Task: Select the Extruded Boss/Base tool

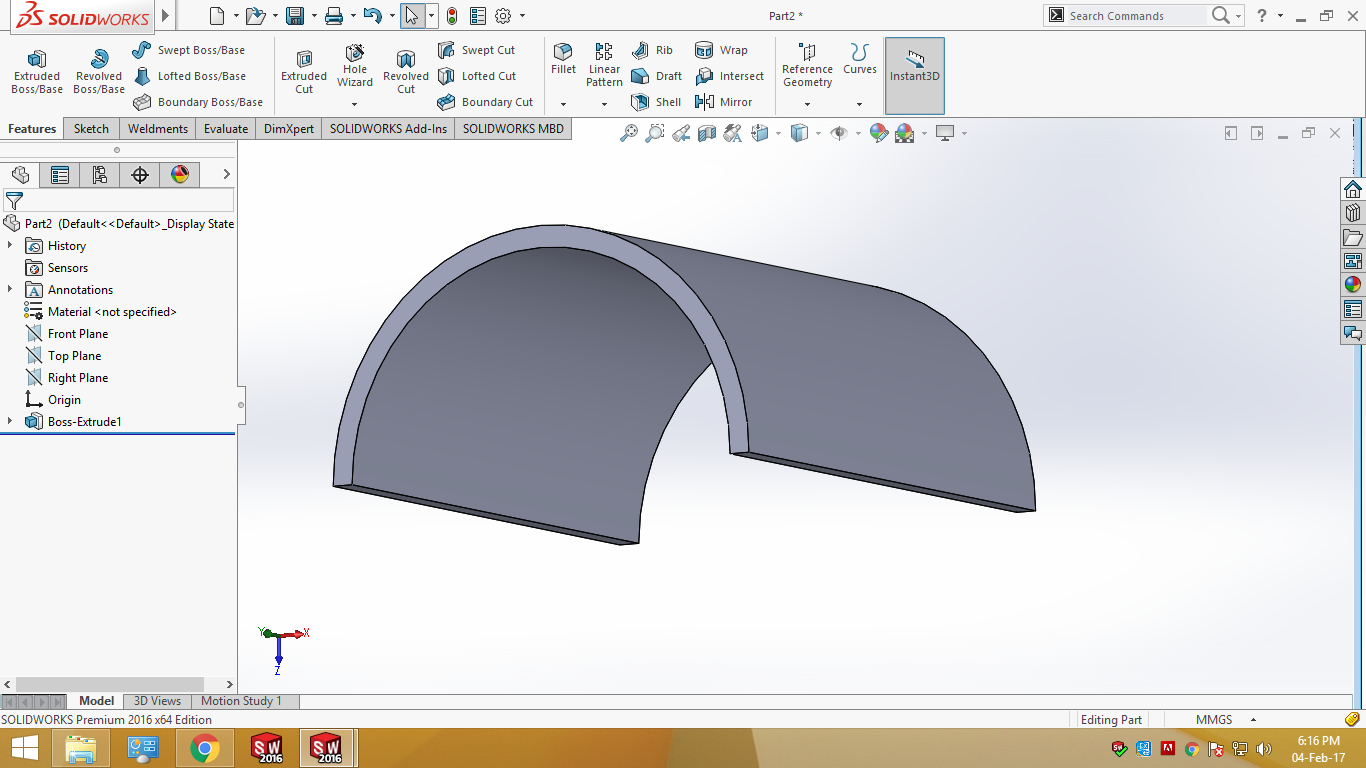Action: [x=37, y=72]
